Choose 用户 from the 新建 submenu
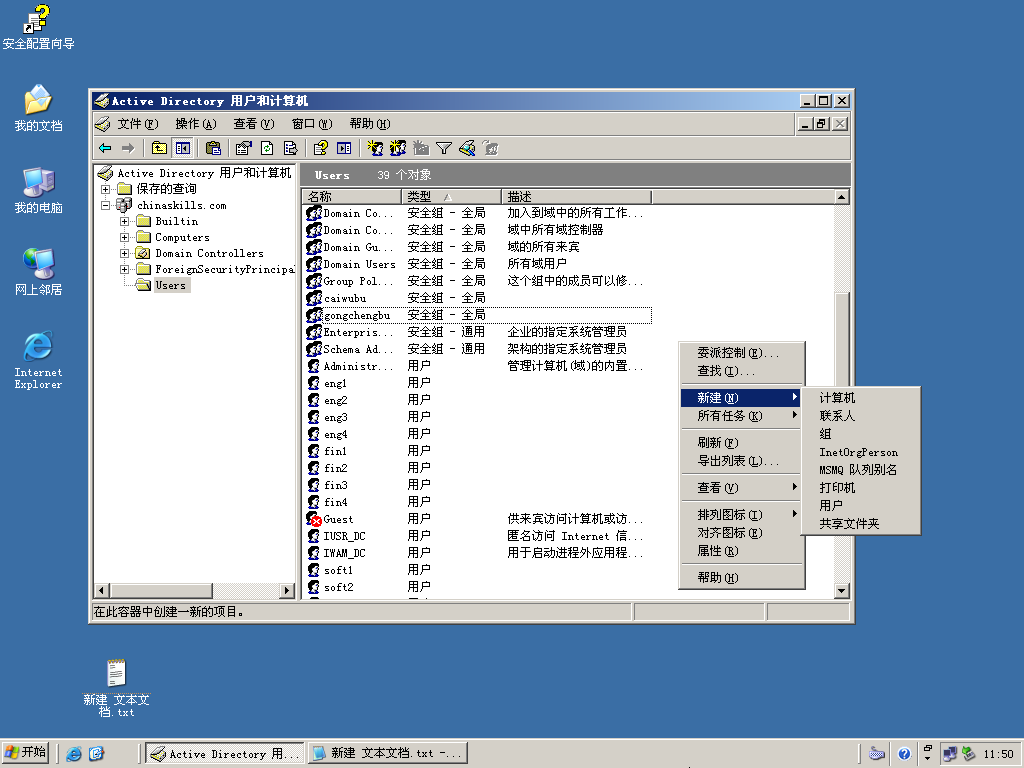The height and width of the screenshot is (768, 1024). 861,505
